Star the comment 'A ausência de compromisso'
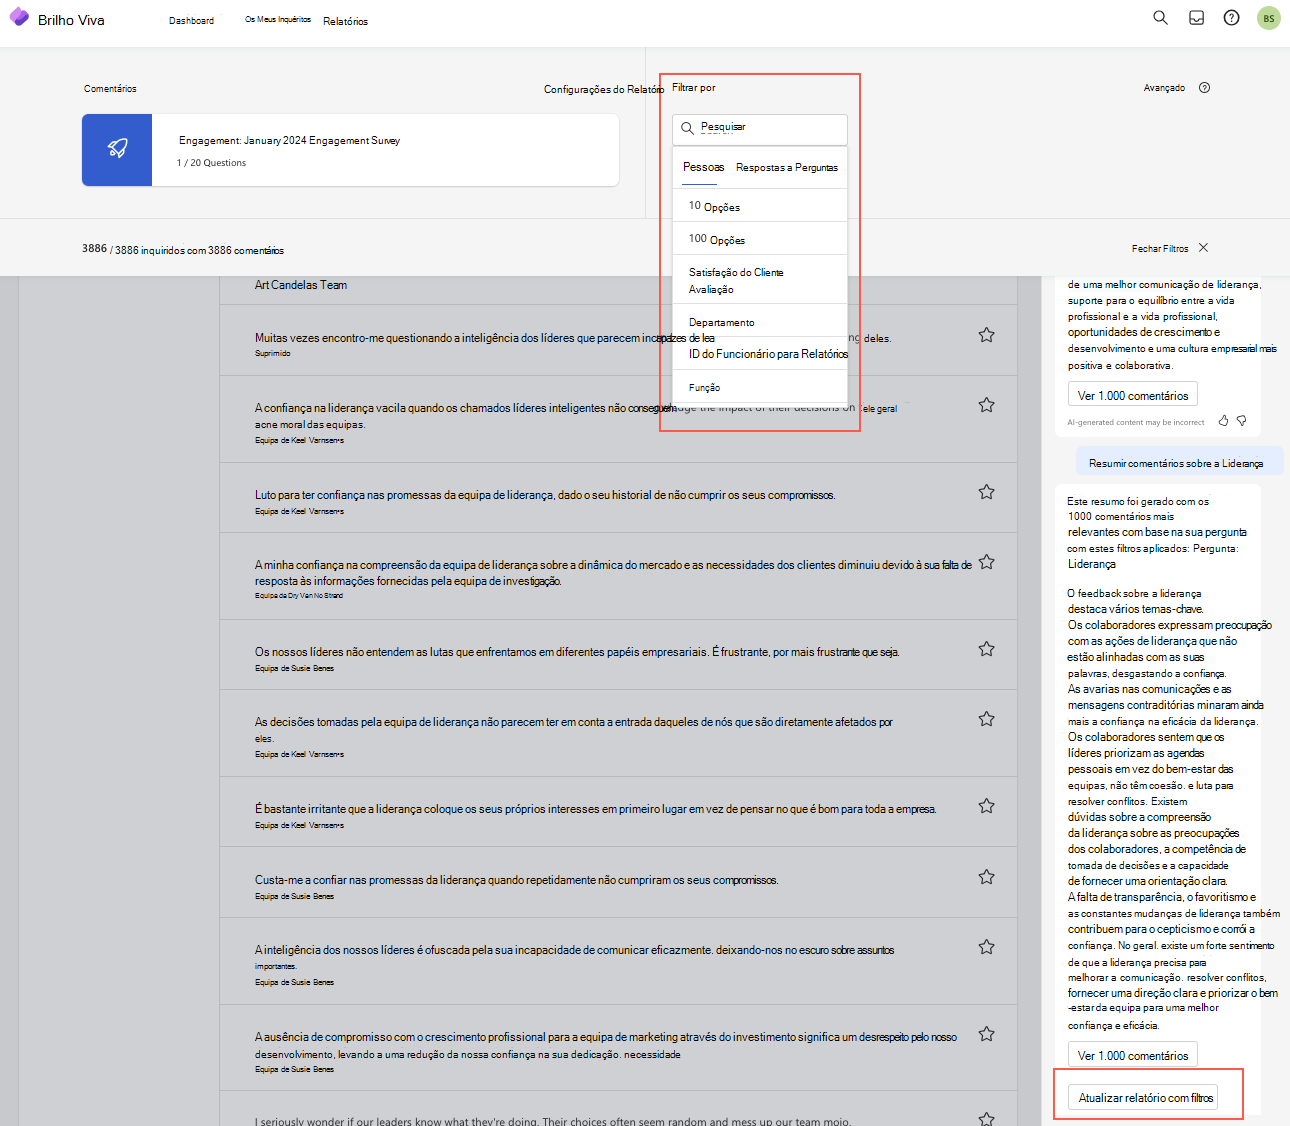 [986, 1034]
